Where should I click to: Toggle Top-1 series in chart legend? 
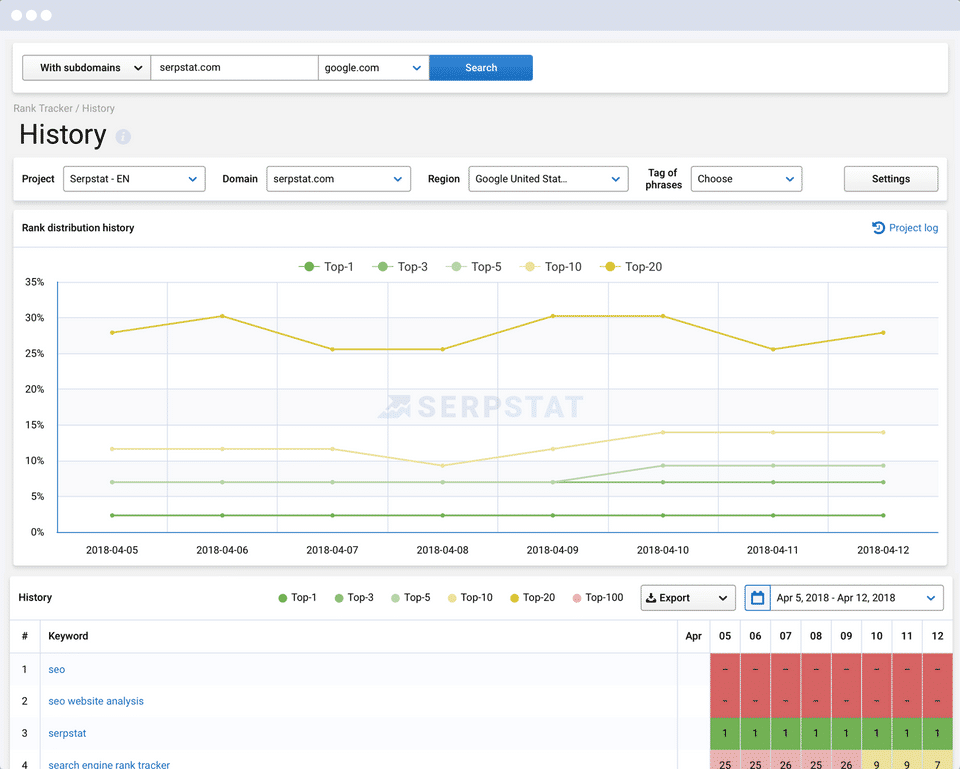point(326,267)
